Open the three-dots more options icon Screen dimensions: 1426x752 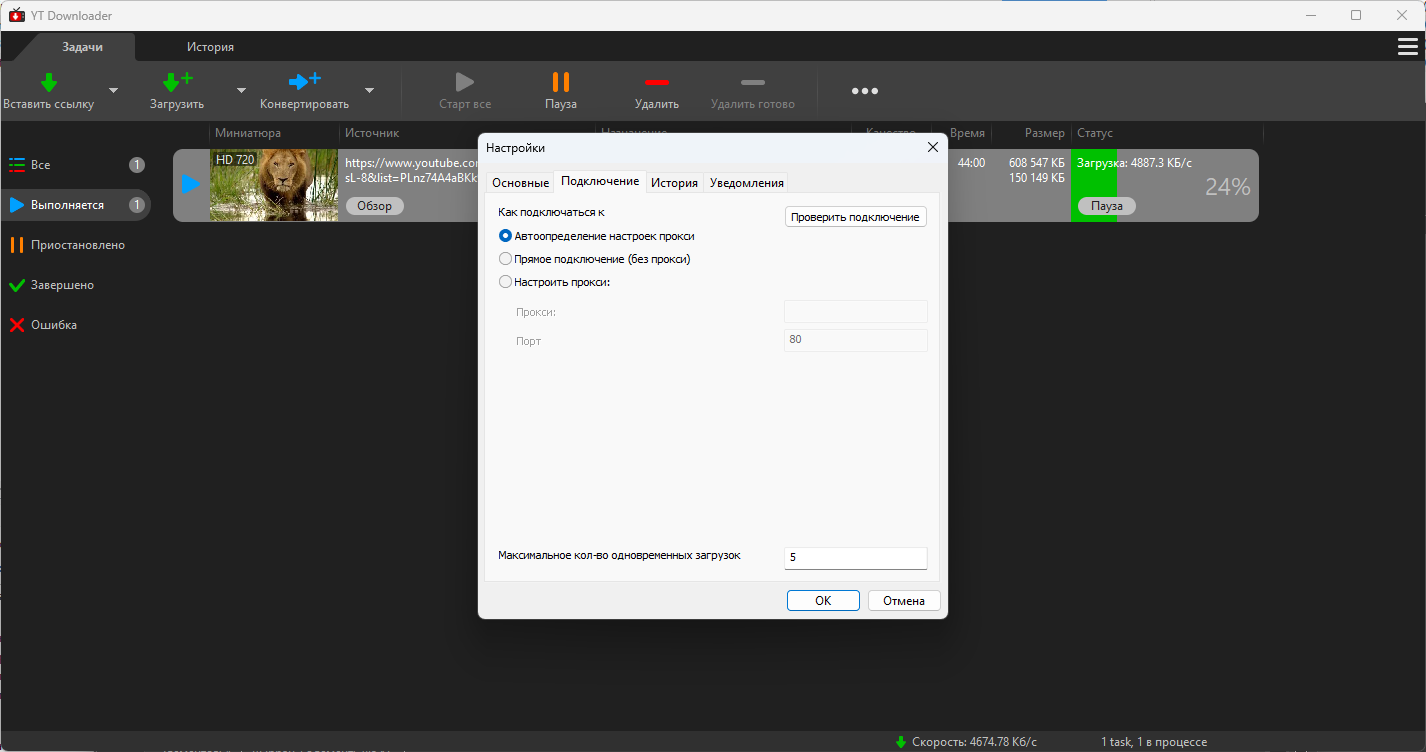click(x=865, y=91)
